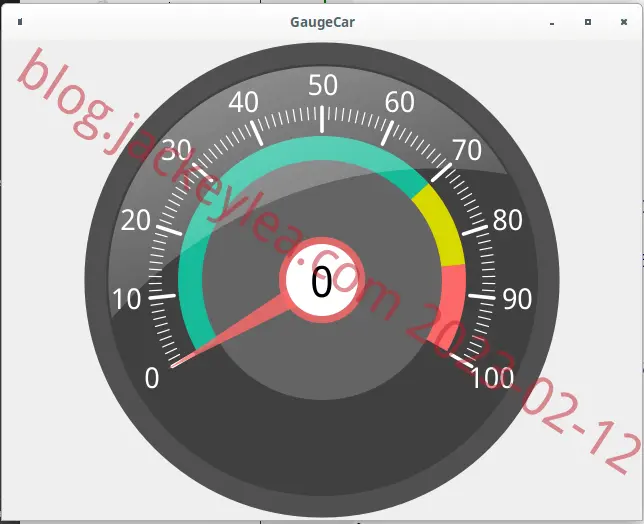
Task: Click the major tick mark at 80
Action: (475, 230)
